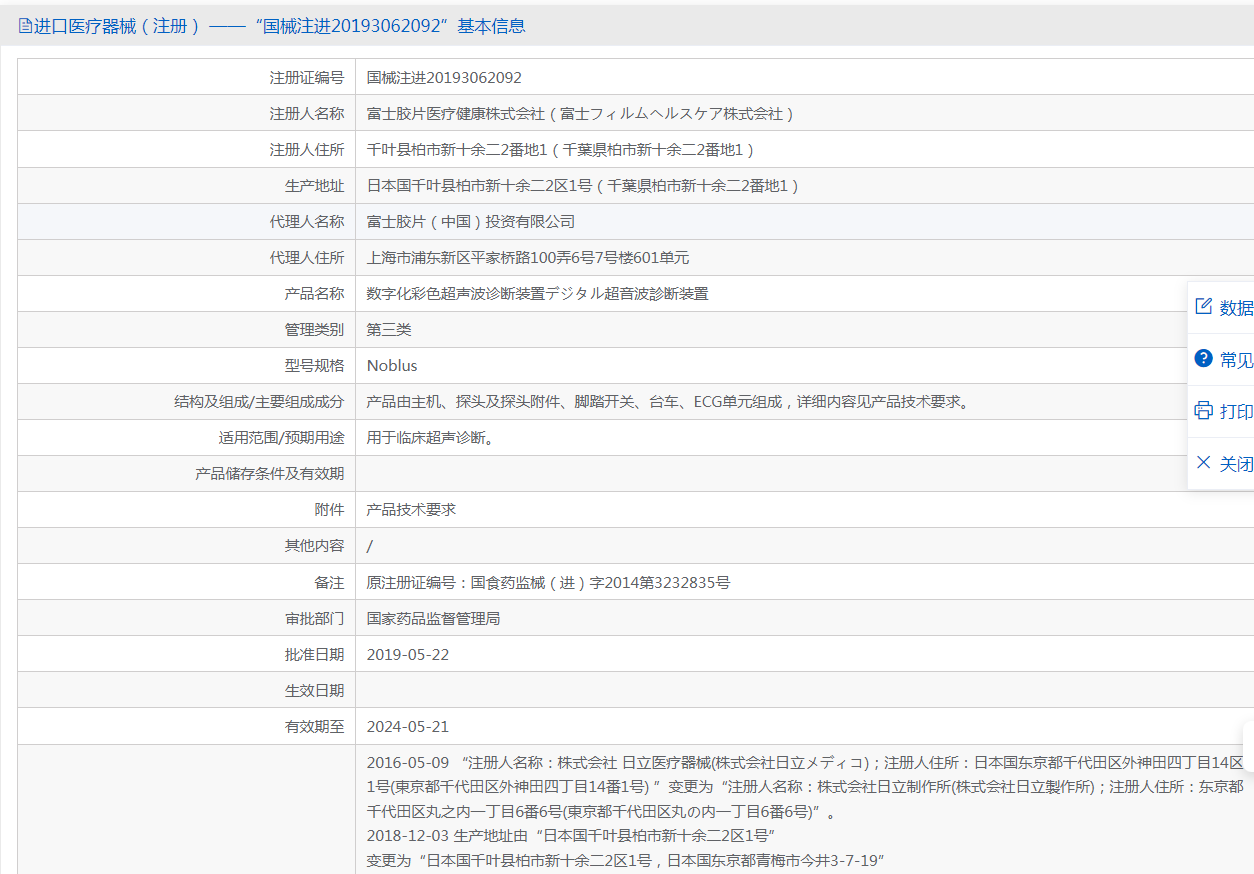The image size is (1254, 874).
Task: Click attachment value 产品技术要求
Action: (x=411, y=510)
